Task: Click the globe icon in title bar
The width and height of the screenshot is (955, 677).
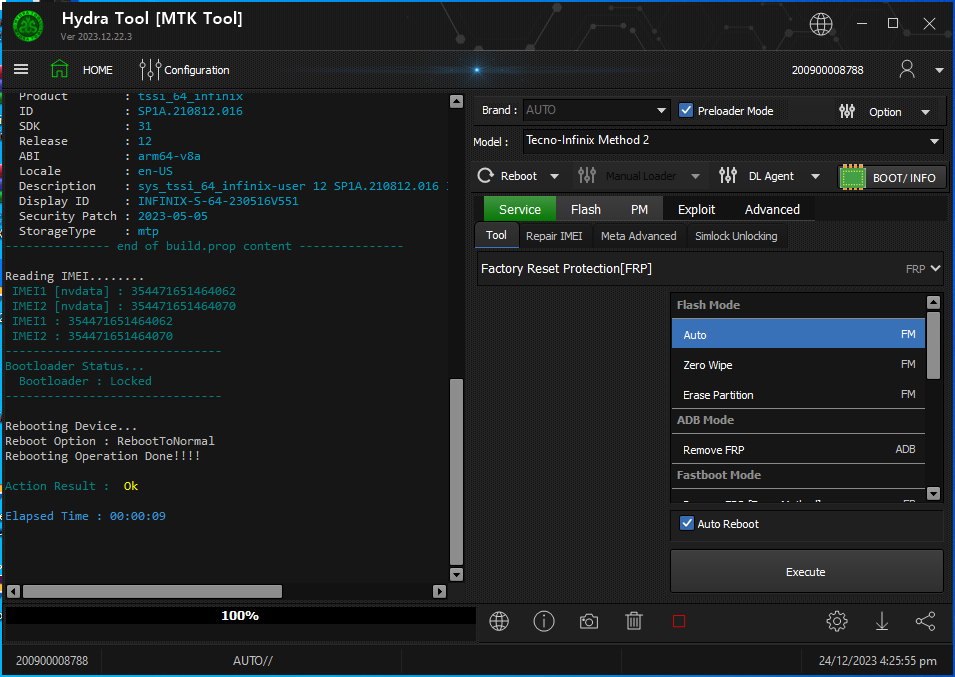Action: click(820, 24)
